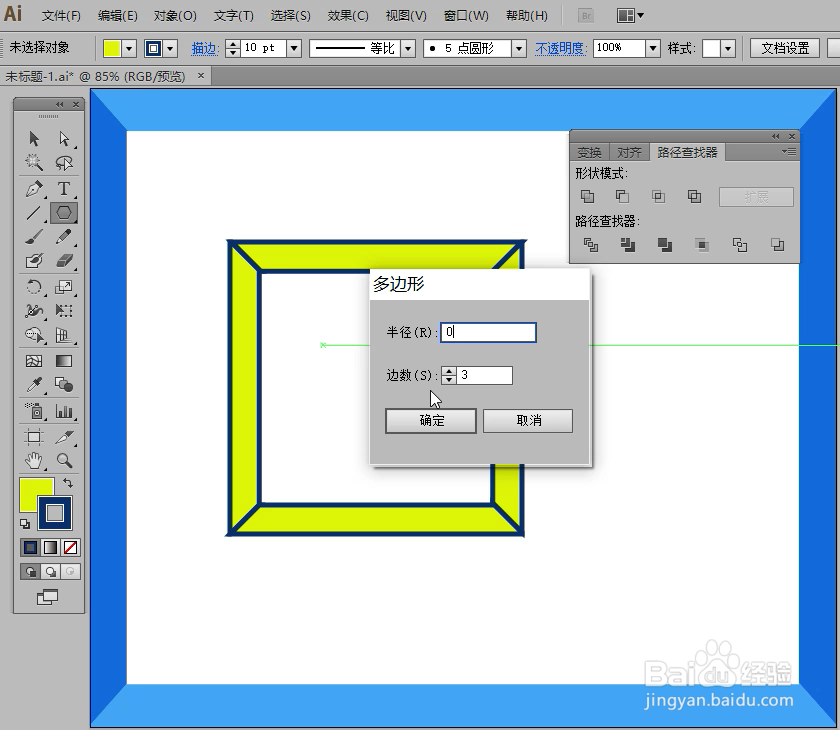Select the Eraser tool
Image resolution: width=840 pixels, height=730 pixels.
pyautogui.click(x=63, y=260)
